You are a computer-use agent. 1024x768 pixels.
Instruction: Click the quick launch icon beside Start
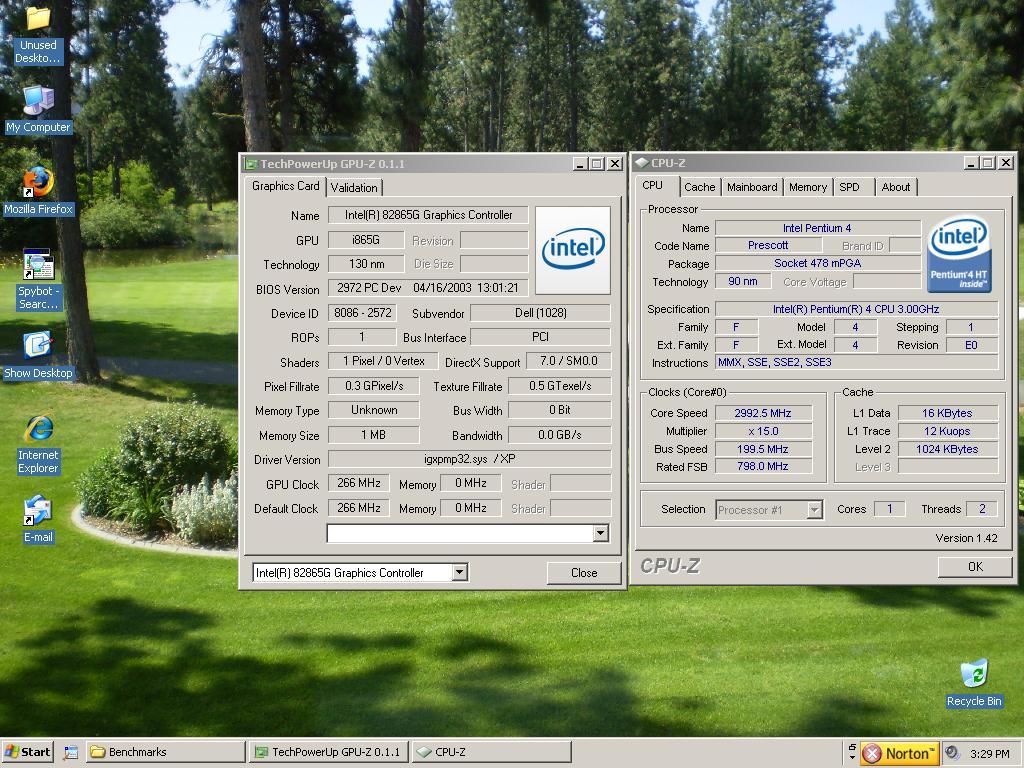point(71,752)
